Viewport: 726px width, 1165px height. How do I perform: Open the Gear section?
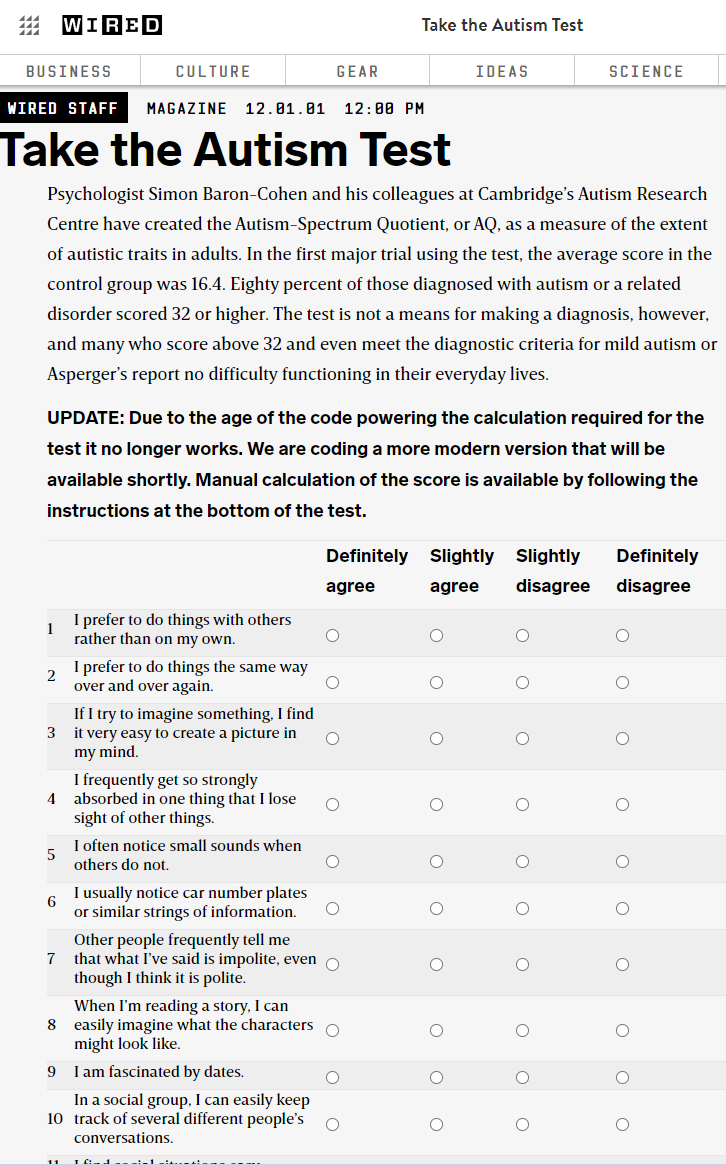[x=357, y=71]
